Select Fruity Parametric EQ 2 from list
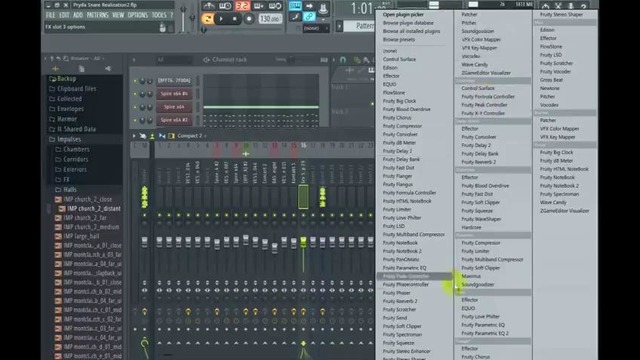Image resolution: width=640 pixels, height=360 pixels. coord(485,333)
